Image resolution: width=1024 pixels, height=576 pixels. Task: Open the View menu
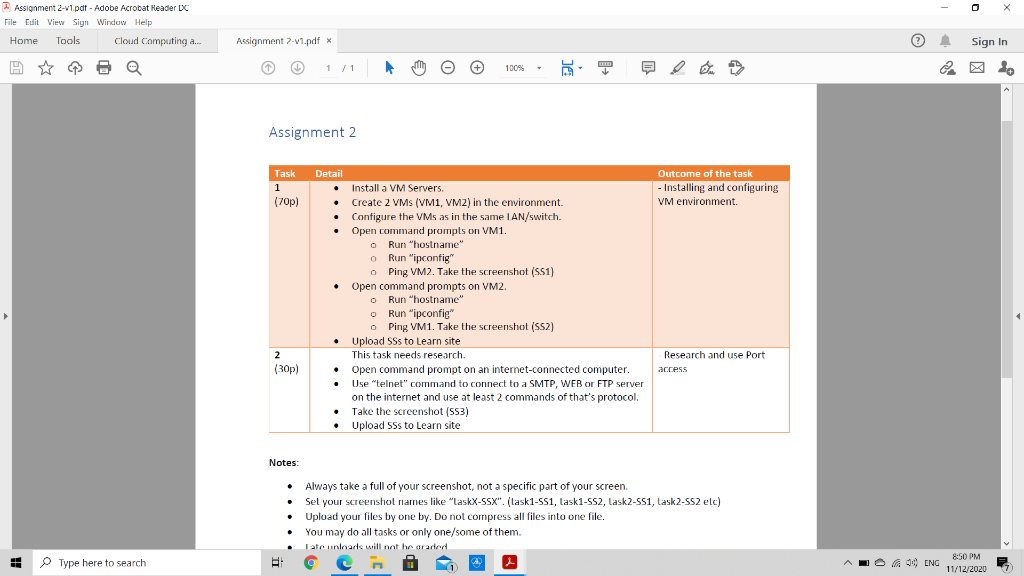click(x=56, y=22)
